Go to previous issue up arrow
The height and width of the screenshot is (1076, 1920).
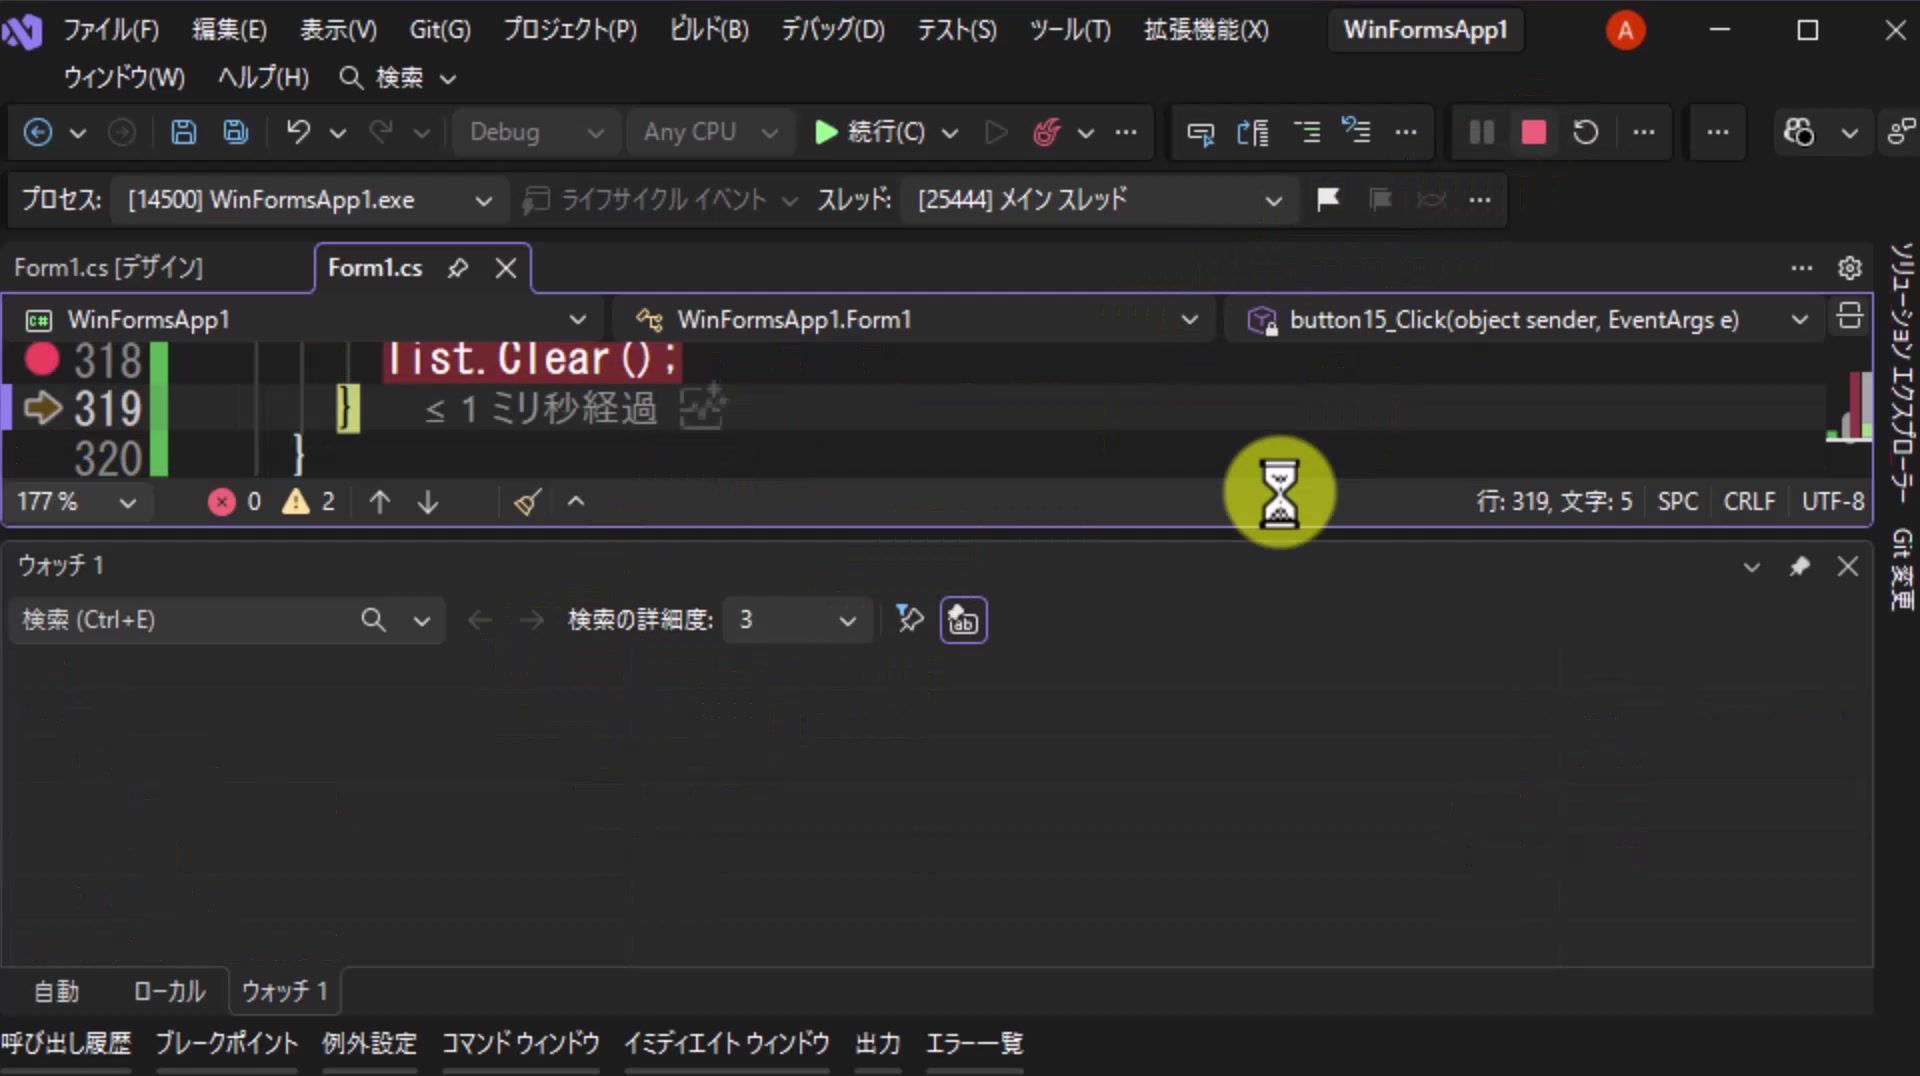[x=379, y=502]
